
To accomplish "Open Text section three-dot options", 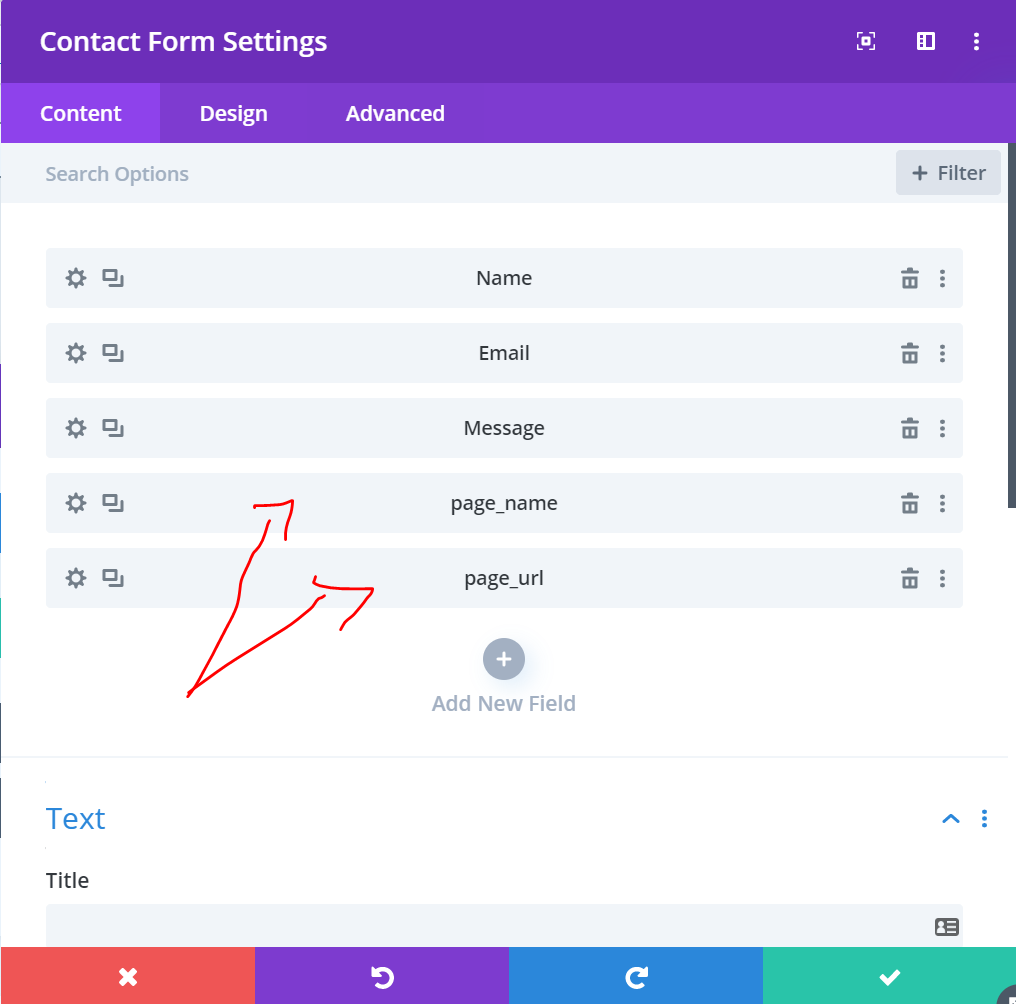I will [x=984, y=819].
